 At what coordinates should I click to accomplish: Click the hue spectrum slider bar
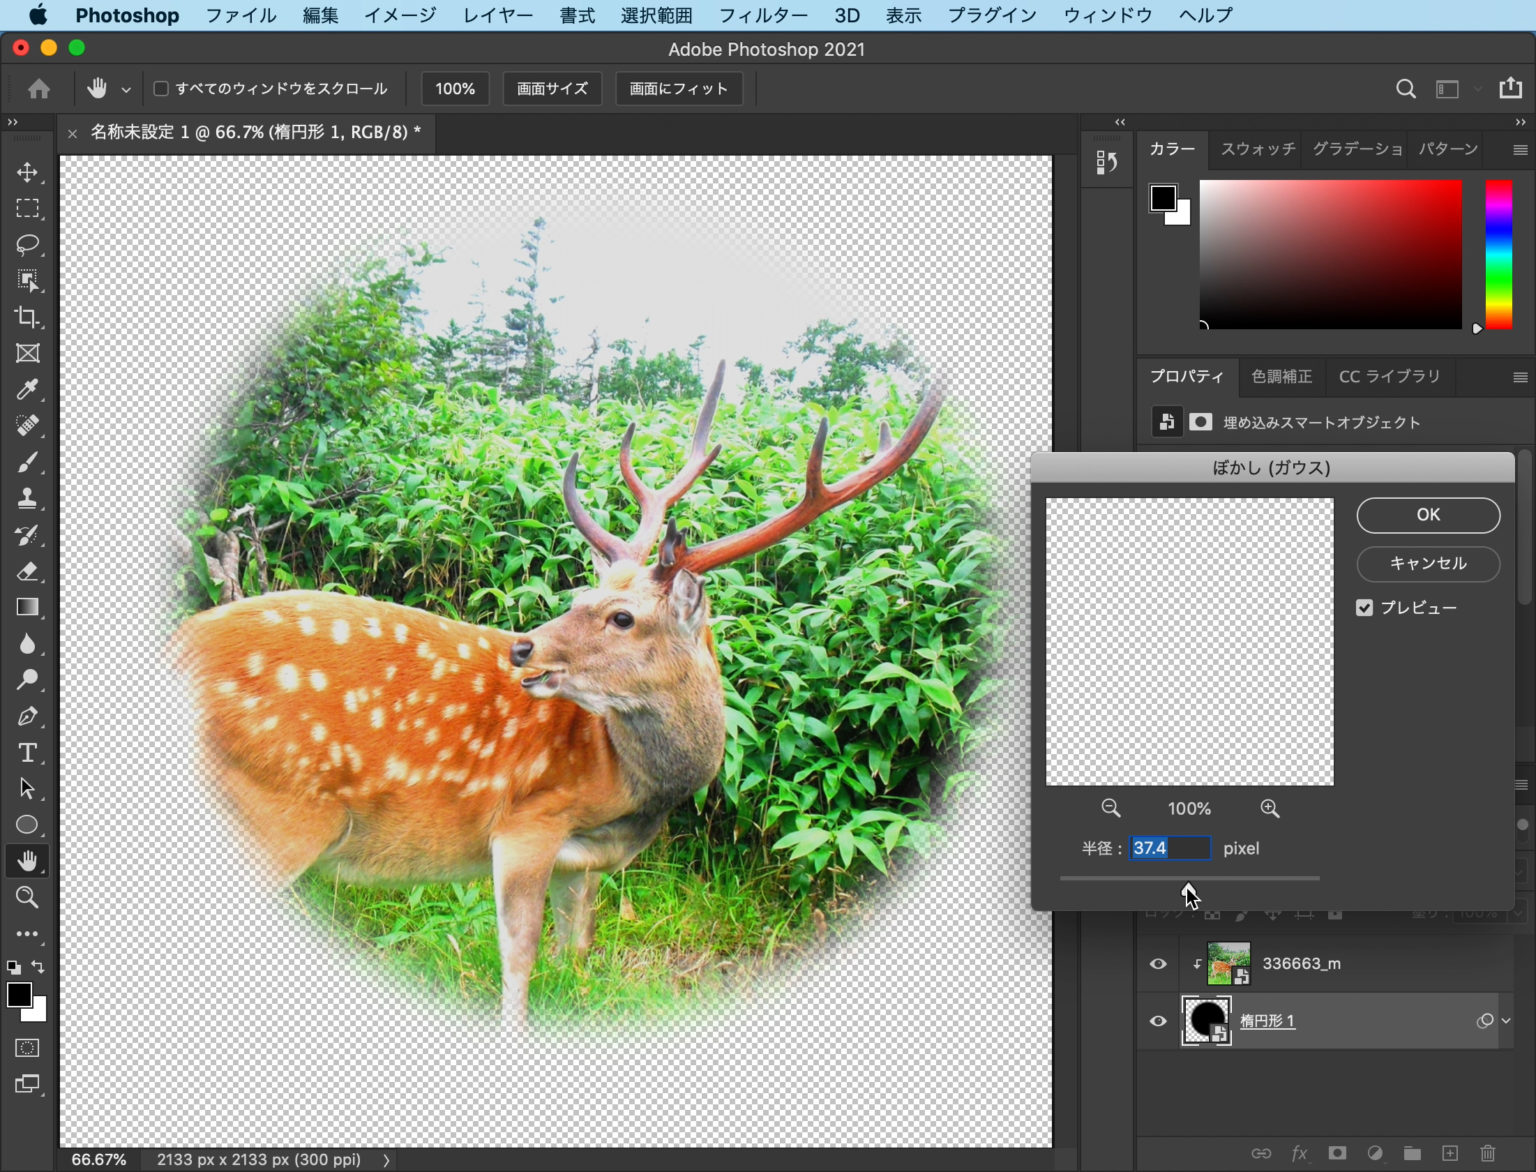tap(1498, 255)
